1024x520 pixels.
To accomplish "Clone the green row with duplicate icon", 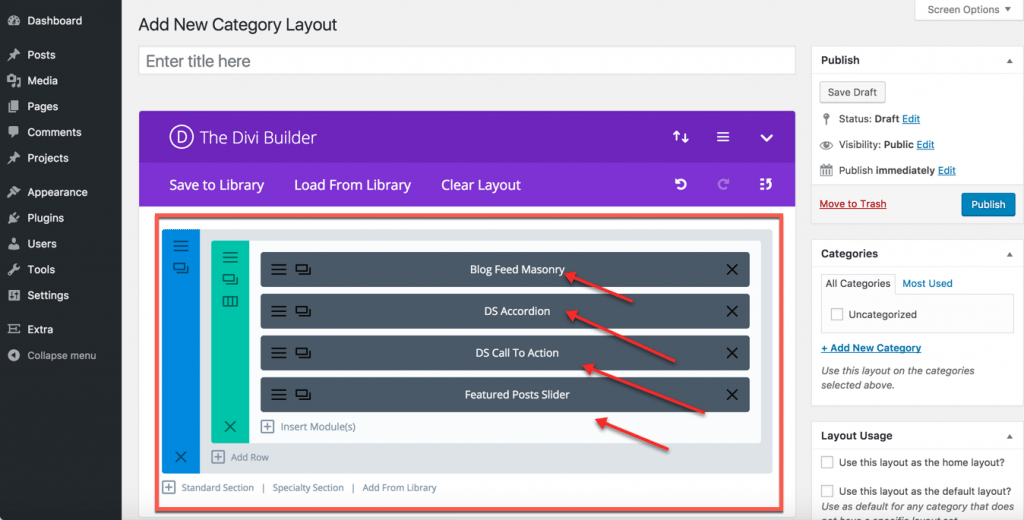I will [x=230, y=280].
